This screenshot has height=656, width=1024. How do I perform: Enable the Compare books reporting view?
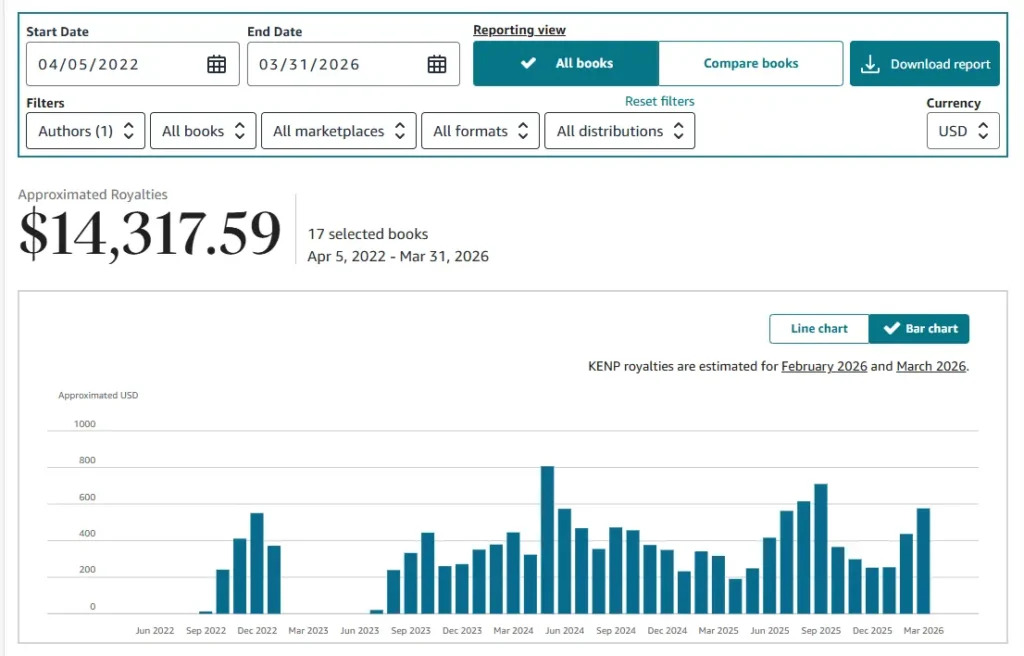point(751,63)
